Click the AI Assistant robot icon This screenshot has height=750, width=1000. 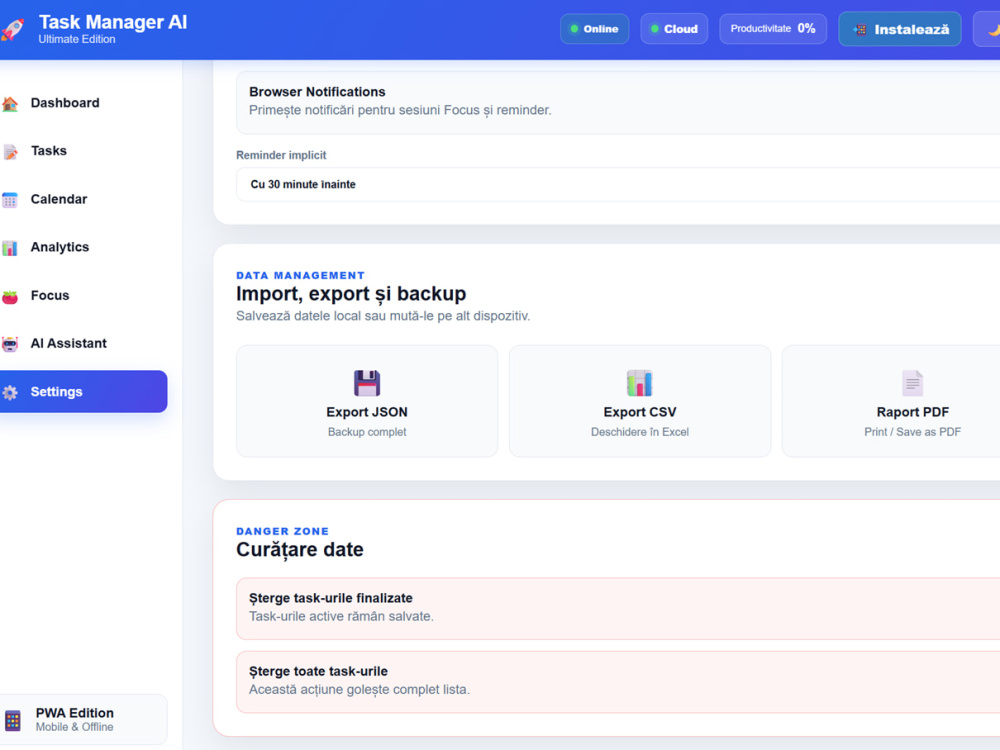coord(10,344)
